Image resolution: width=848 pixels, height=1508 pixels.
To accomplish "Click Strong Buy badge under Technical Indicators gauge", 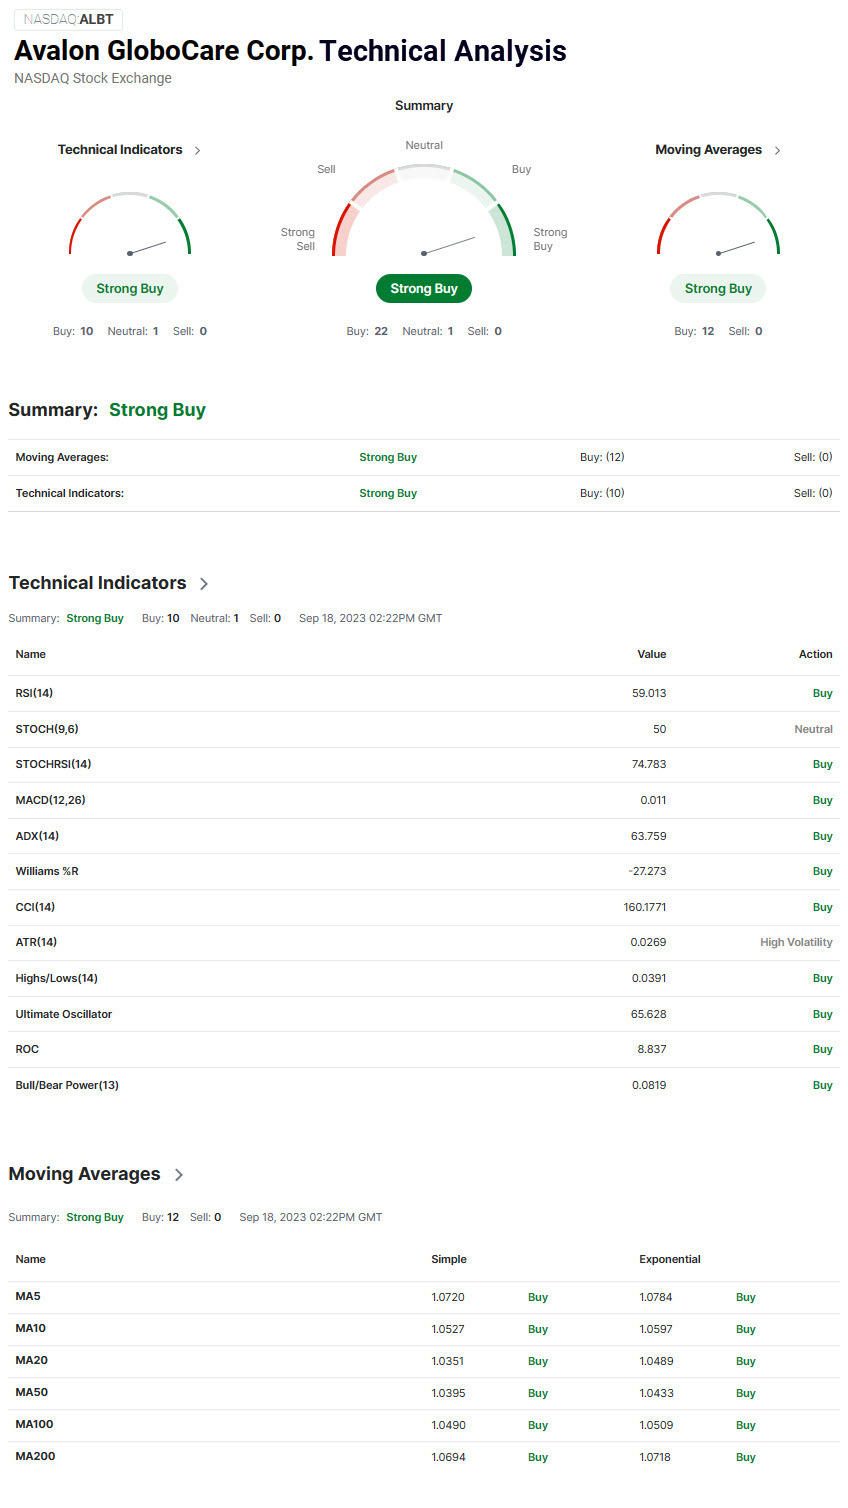I will pyautogui.click(x=130, y=289).
